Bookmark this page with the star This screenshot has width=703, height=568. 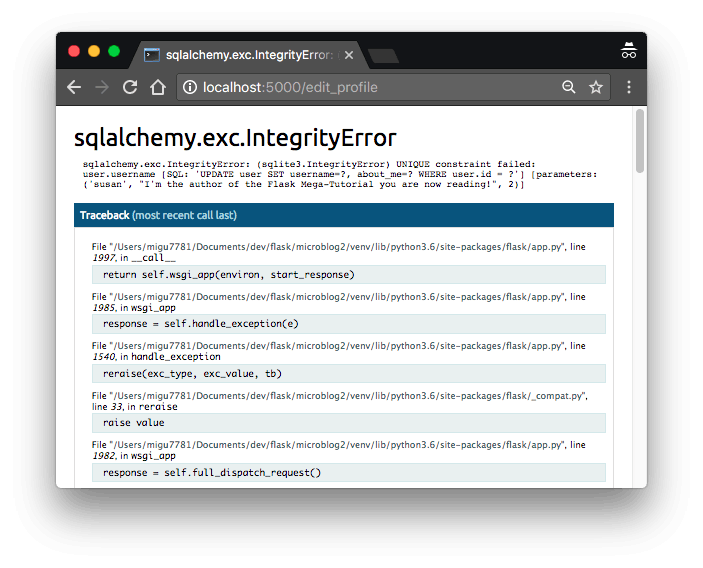pyautogui.click(x=596, y=87)
